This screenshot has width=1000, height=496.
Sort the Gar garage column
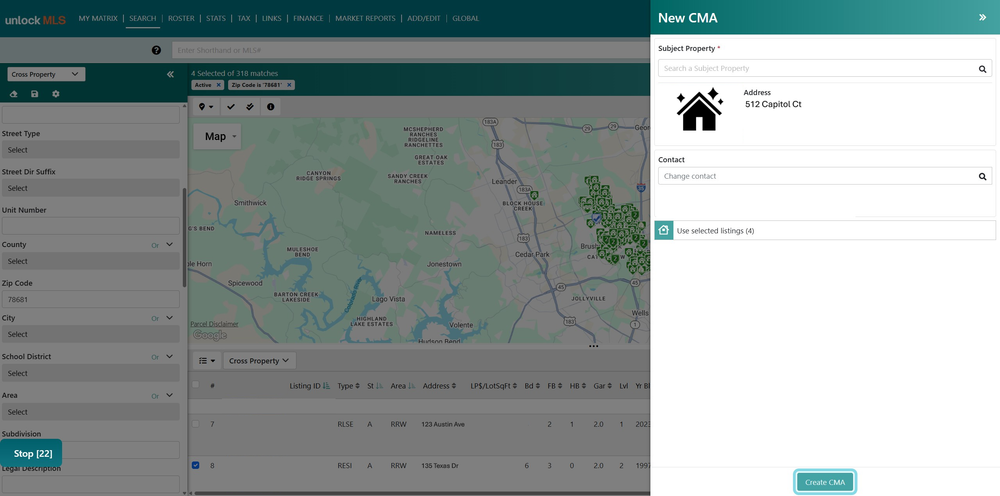click(608, 386)
